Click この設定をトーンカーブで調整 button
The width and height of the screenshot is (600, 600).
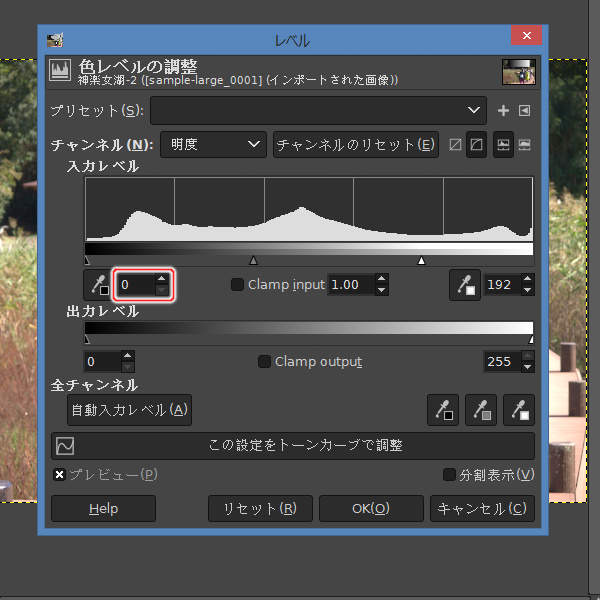[293, 446]
